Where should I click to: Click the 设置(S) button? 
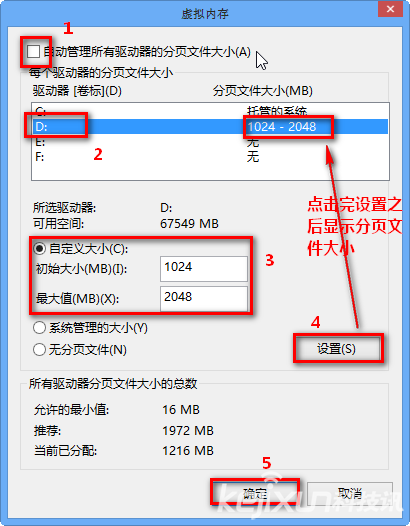[338, 349]
